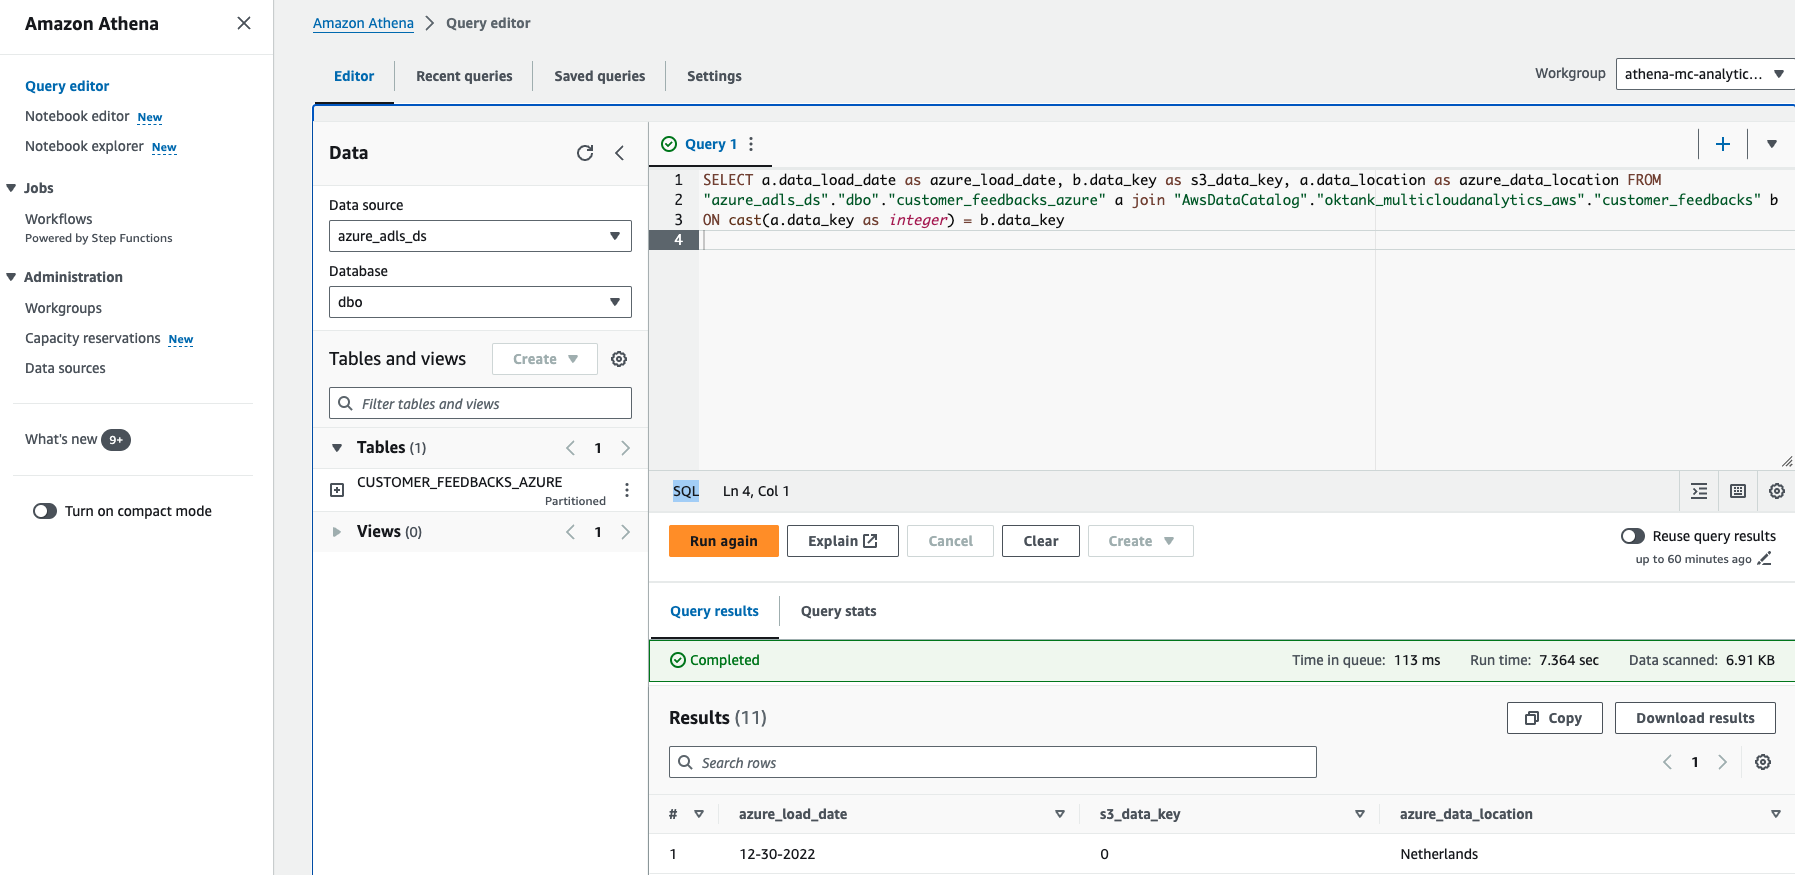Switch to the Editor tab
The image size is (1795, 875).
tap(354, 76)
